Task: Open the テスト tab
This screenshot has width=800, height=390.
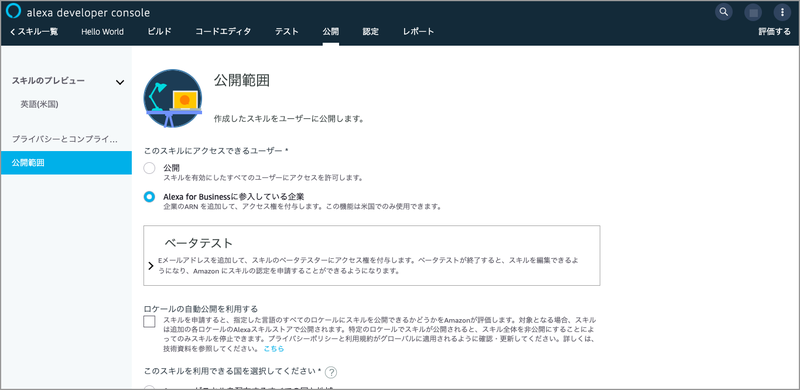Action: click(x=287, y=32)
